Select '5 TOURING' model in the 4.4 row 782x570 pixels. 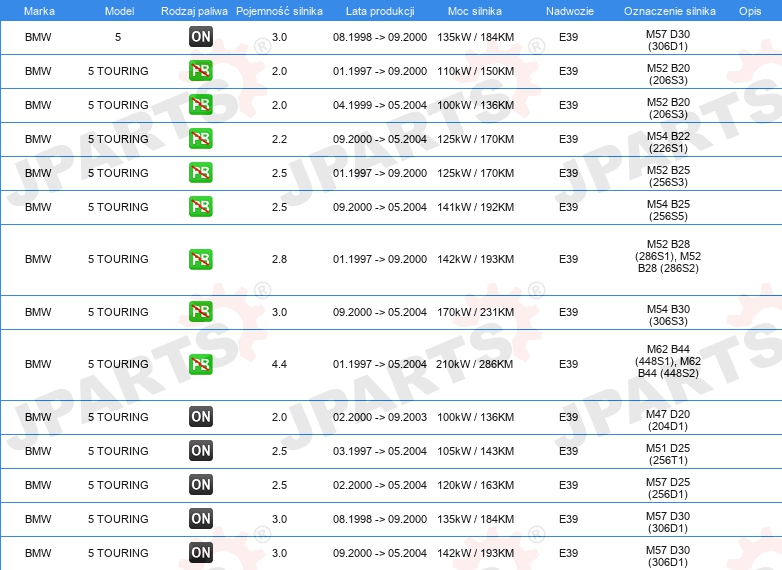[118, 364]
